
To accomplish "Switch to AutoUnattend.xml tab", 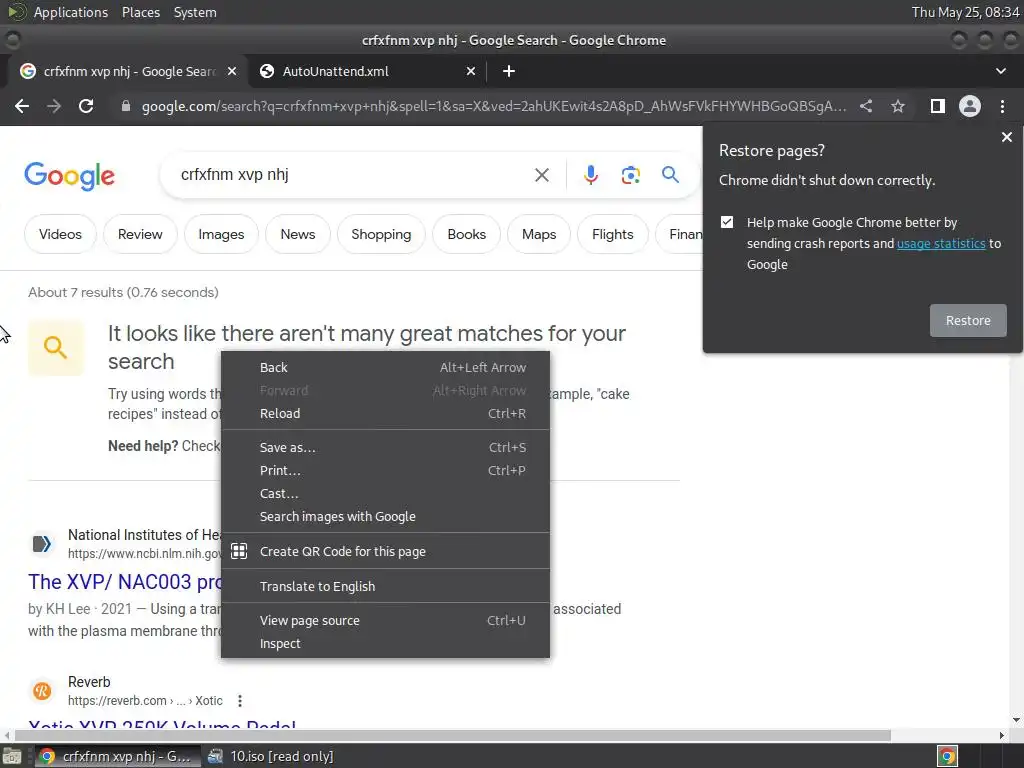I will coord(368,71).
